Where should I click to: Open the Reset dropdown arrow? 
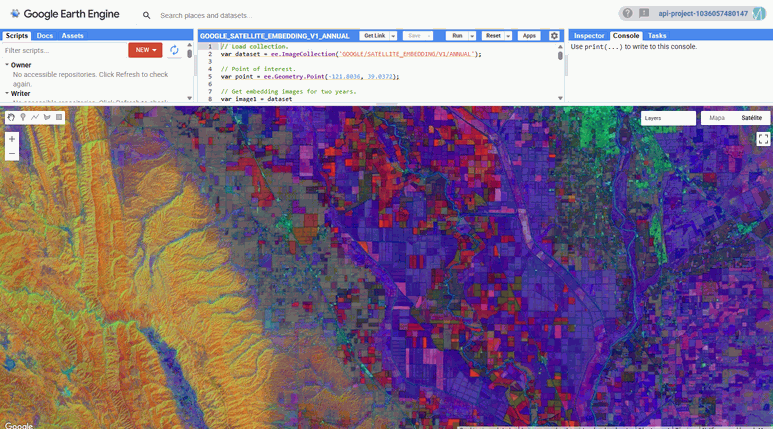508,36
